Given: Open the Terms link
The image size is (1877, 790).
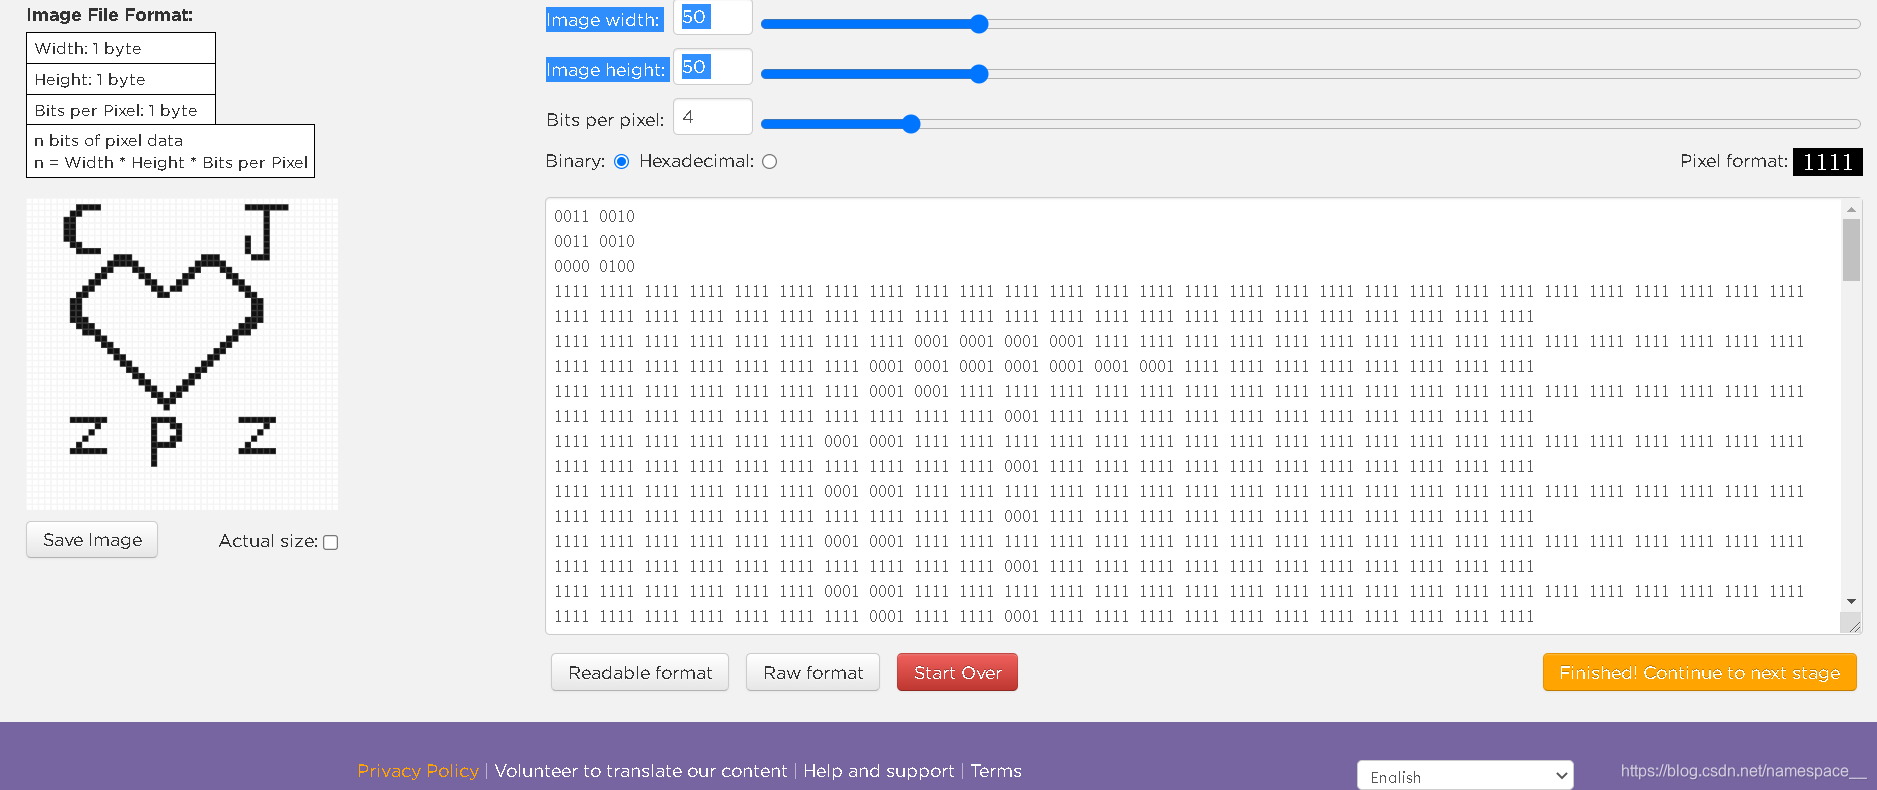Looking at the screenshot, I should pos(996,771).
